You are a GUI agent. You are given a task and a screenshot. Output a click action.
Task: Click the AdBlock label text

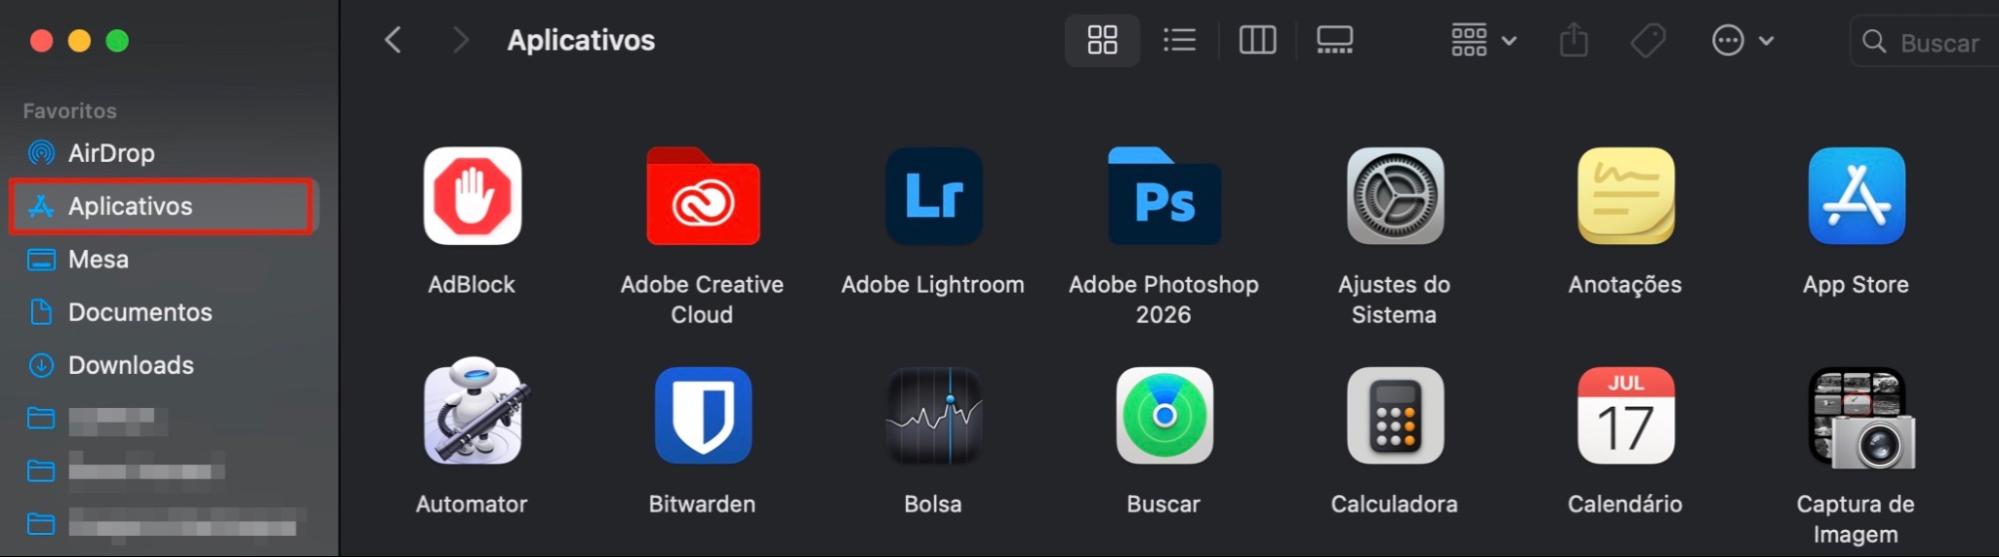(472, 284)
